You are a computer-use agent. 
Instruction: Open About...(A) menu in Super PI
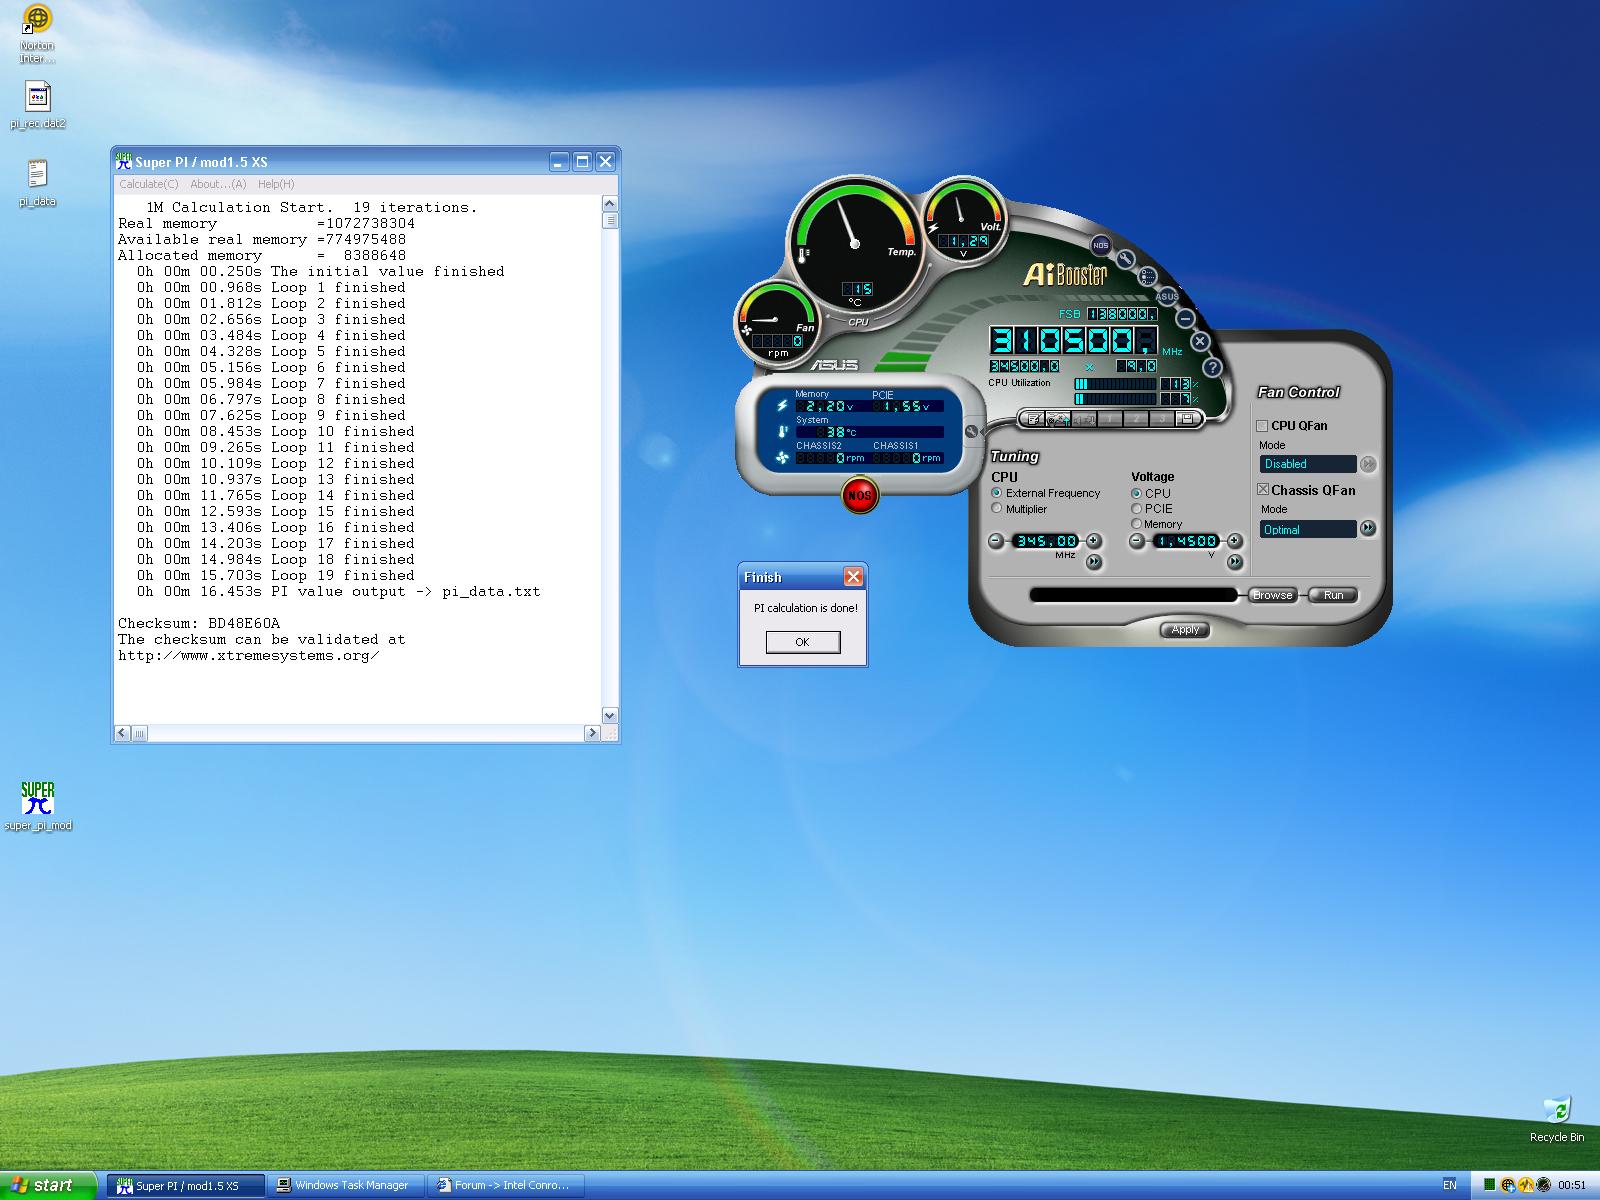coord(218,184)
